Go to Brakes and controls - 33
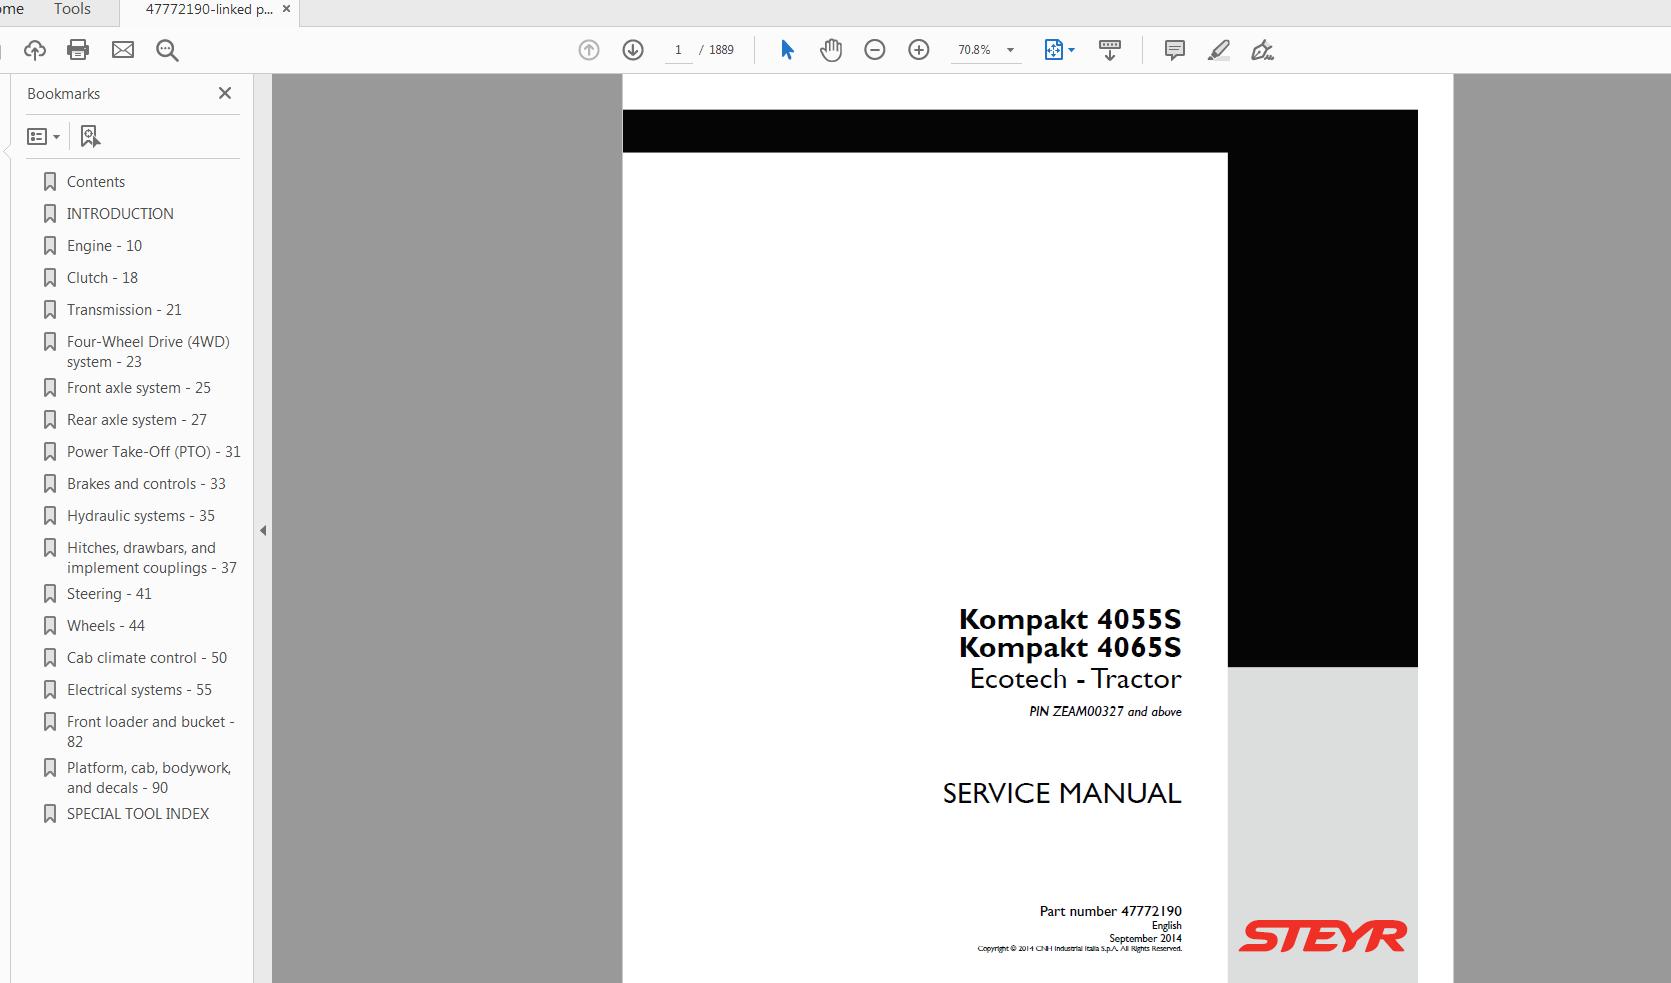Viewport: 1671px width, 983px height. coord(146,484)
